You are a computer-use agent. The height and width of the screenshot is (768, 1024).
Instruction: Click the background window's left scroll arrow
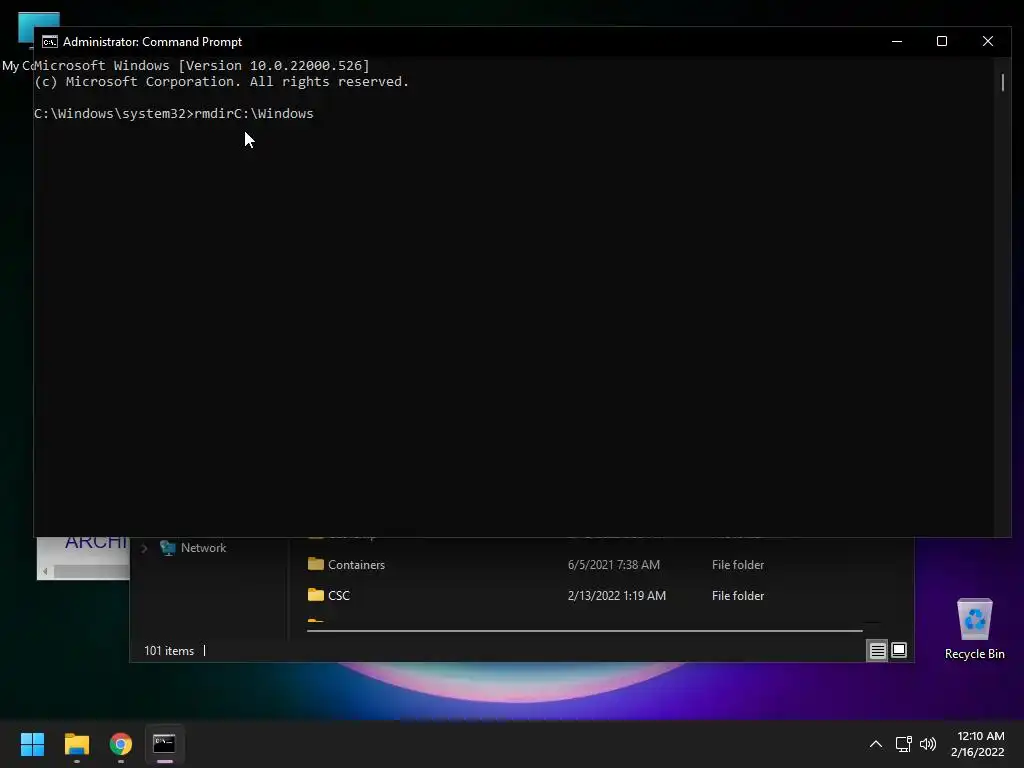[x=45, y=571]
